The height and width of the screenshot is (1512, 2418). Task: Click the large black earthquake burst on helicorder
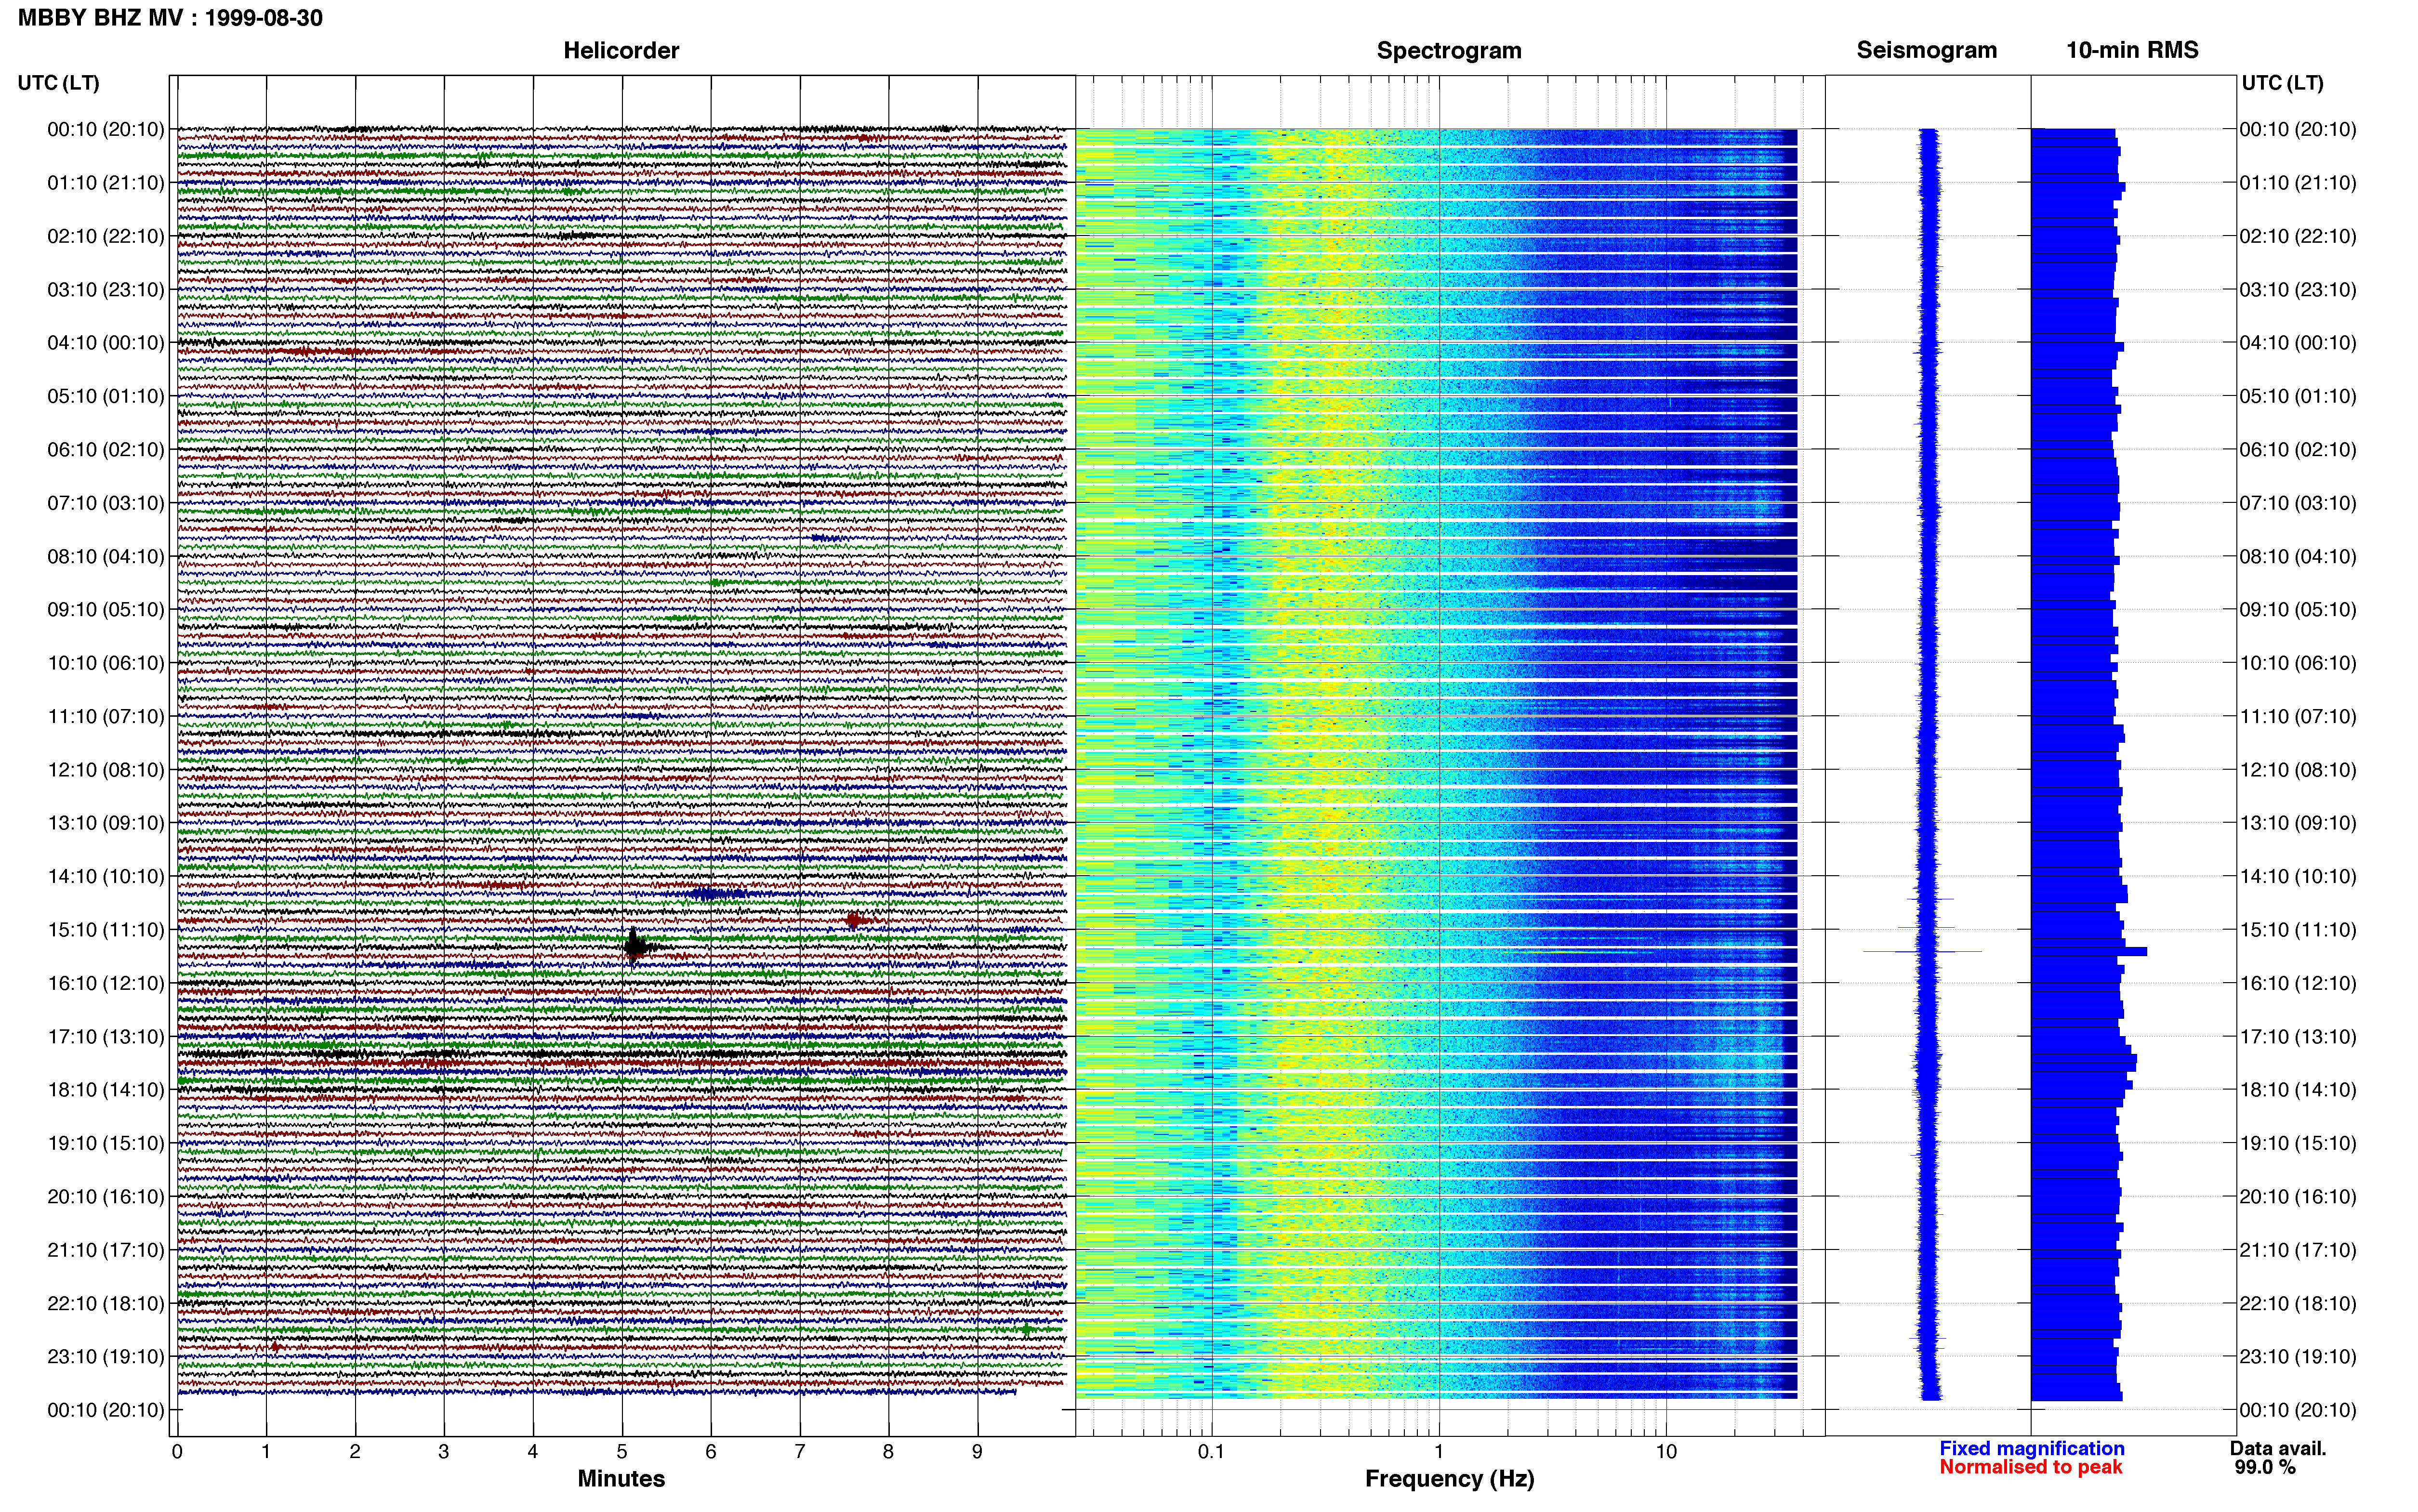tap(635, 946)
